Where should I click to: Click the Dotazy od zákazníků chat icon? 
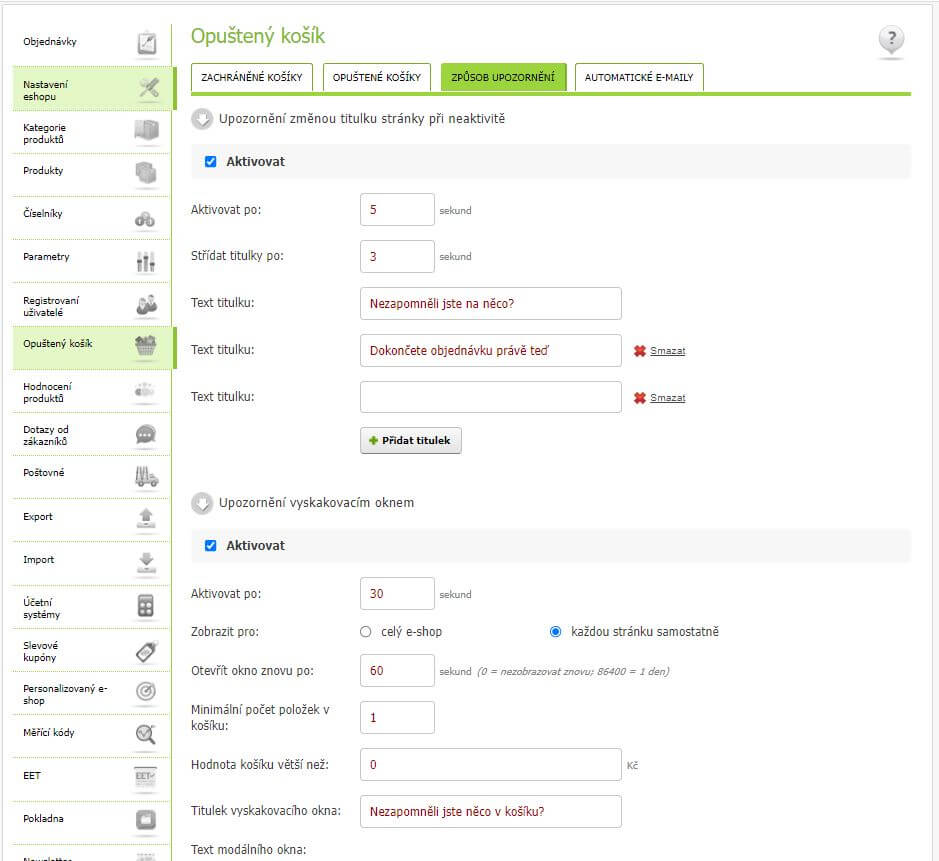coord(146,434)
